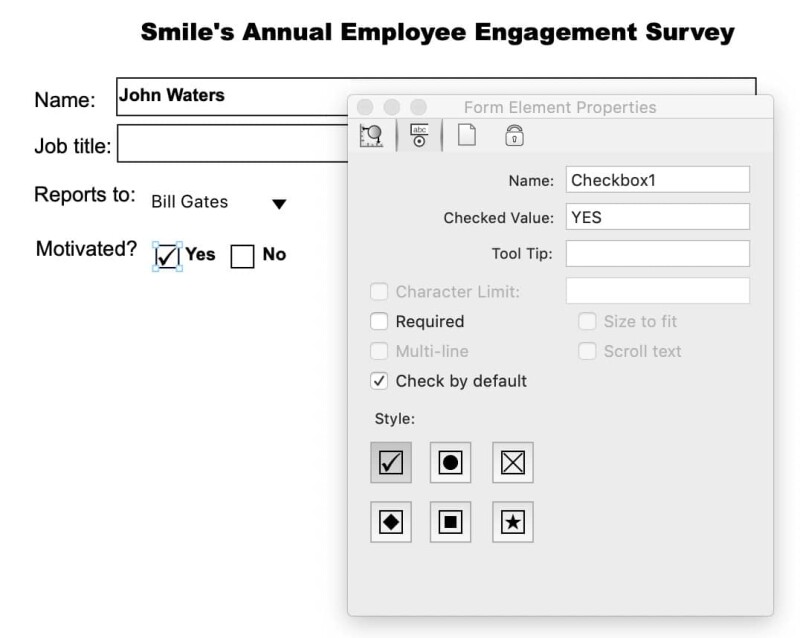The width and height of the screenshot is (800, 638).
Task: Pick the filled square style icon
Action: 451,522
